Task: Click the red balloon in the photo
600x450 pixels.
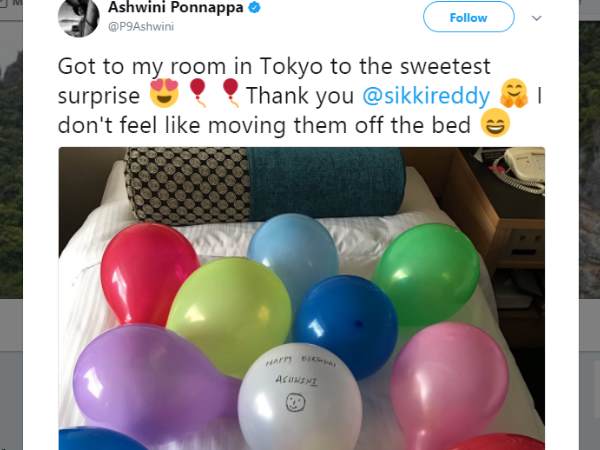Action: (x=149, y=272)
